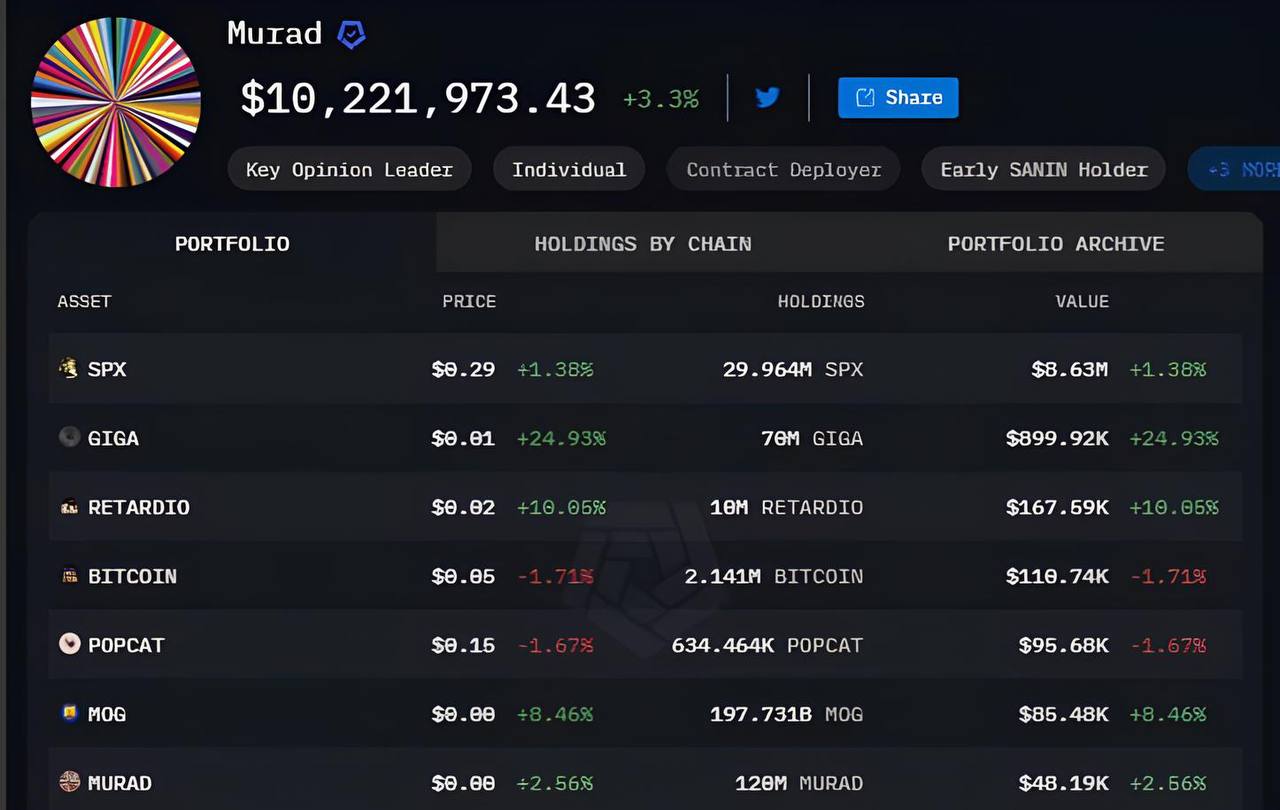Select the Key Opinion Leader tag

[349, 170]
